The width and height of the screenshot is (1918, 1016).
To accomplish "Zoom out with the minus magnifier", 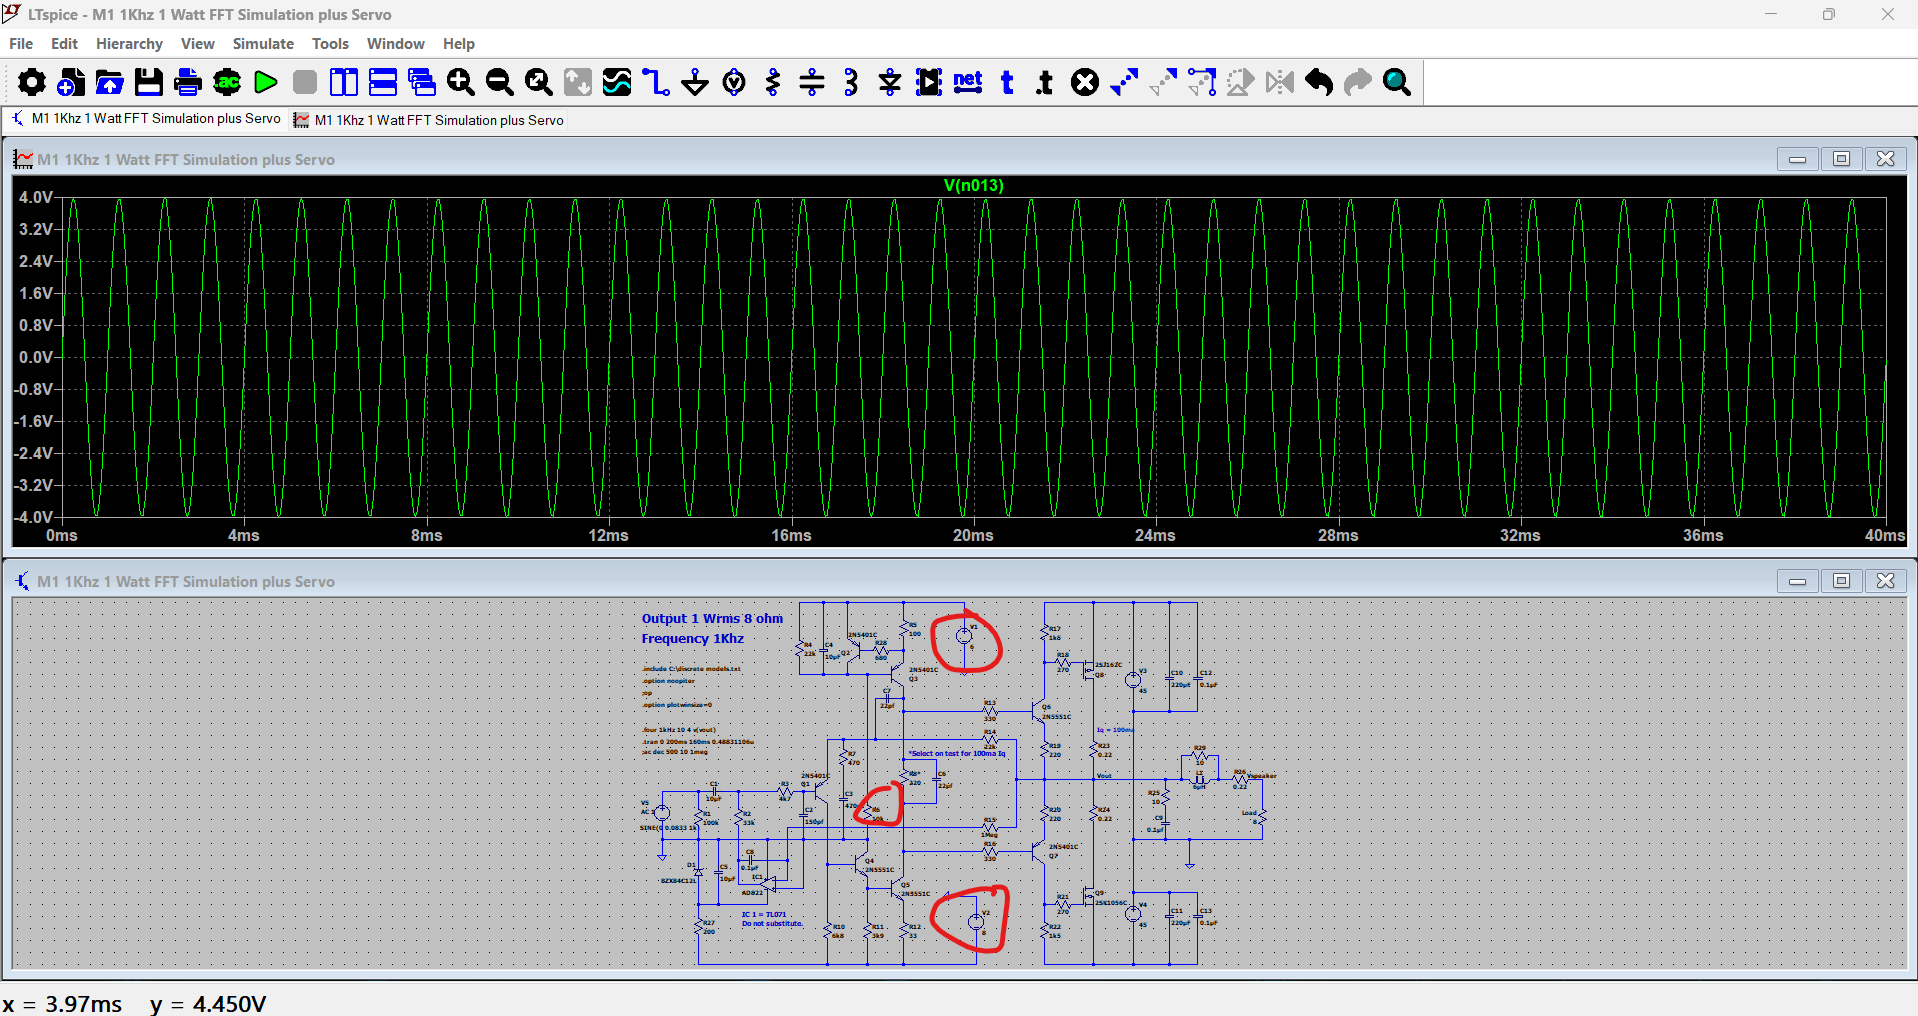I will click(x=500, y=82).
